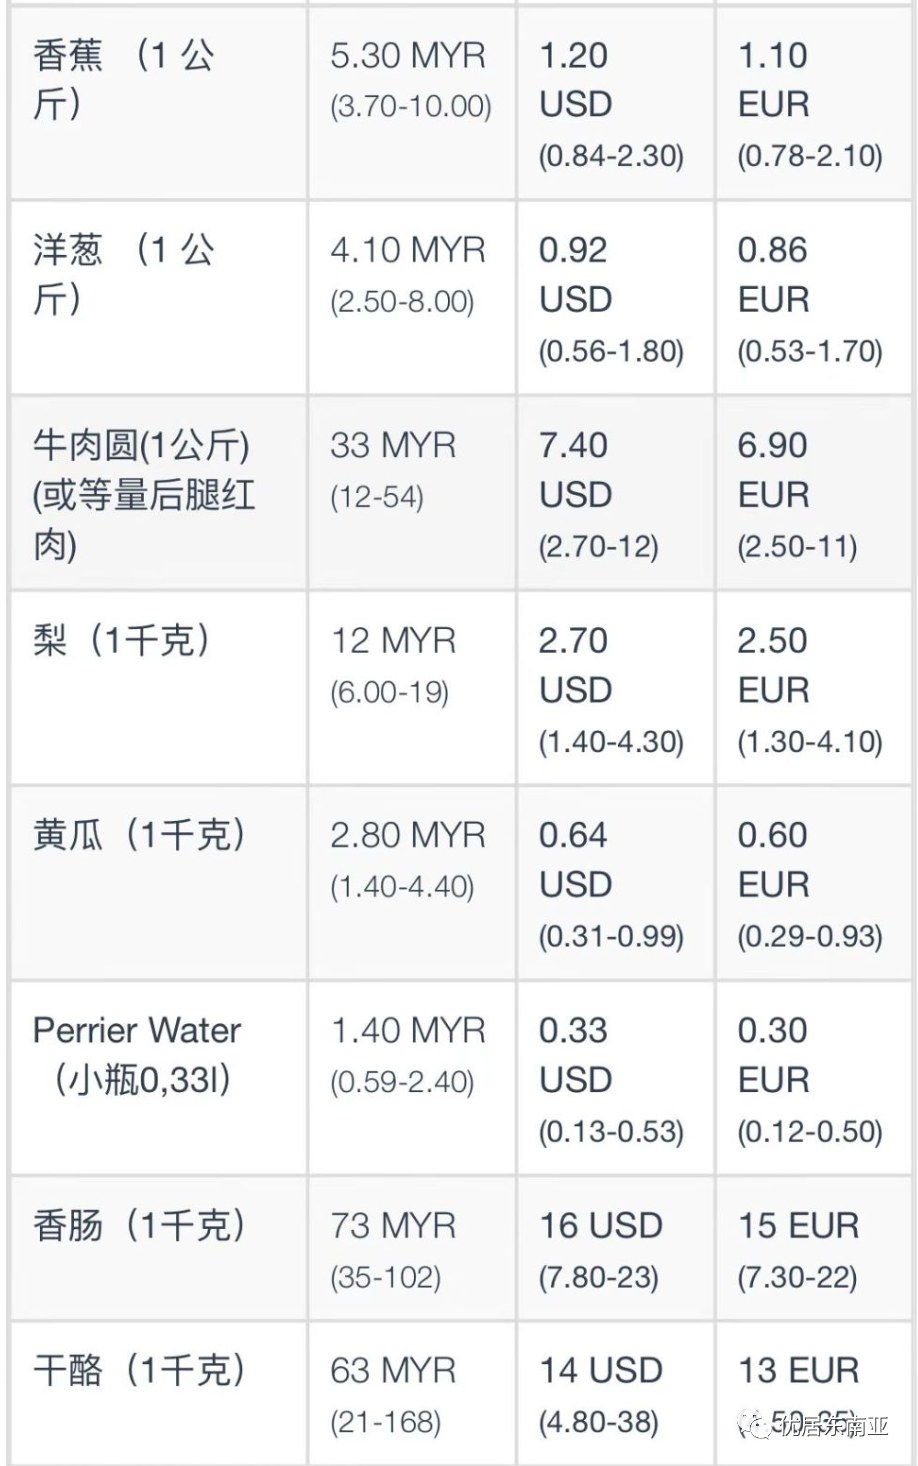Click the 73 MYR sausage price

point(393,1225)
